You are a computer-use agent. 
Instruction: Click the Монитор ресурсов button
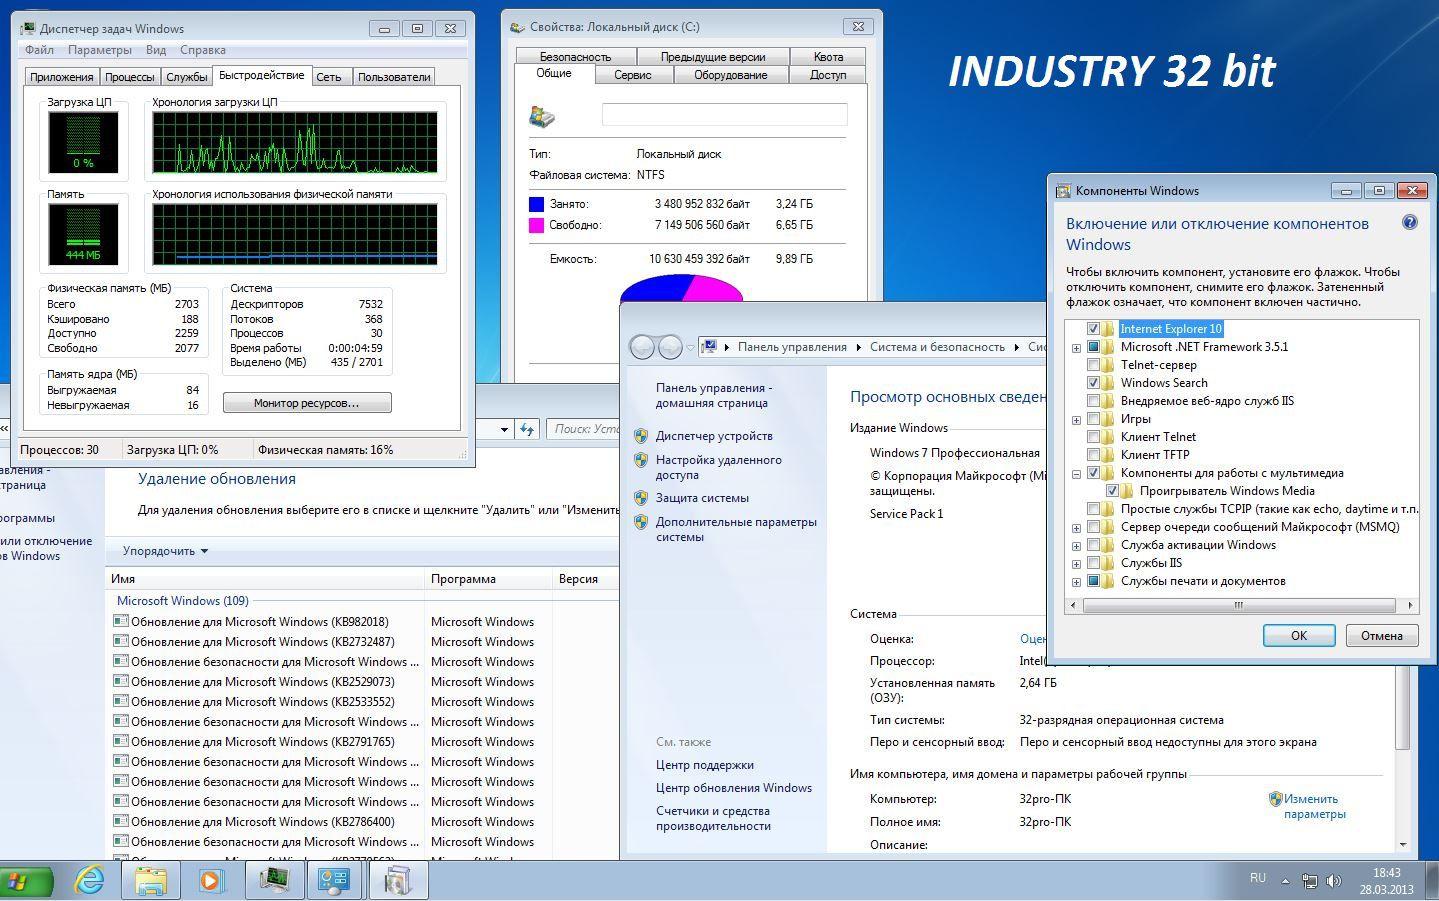pyautogui.click(x=307, y=403)
